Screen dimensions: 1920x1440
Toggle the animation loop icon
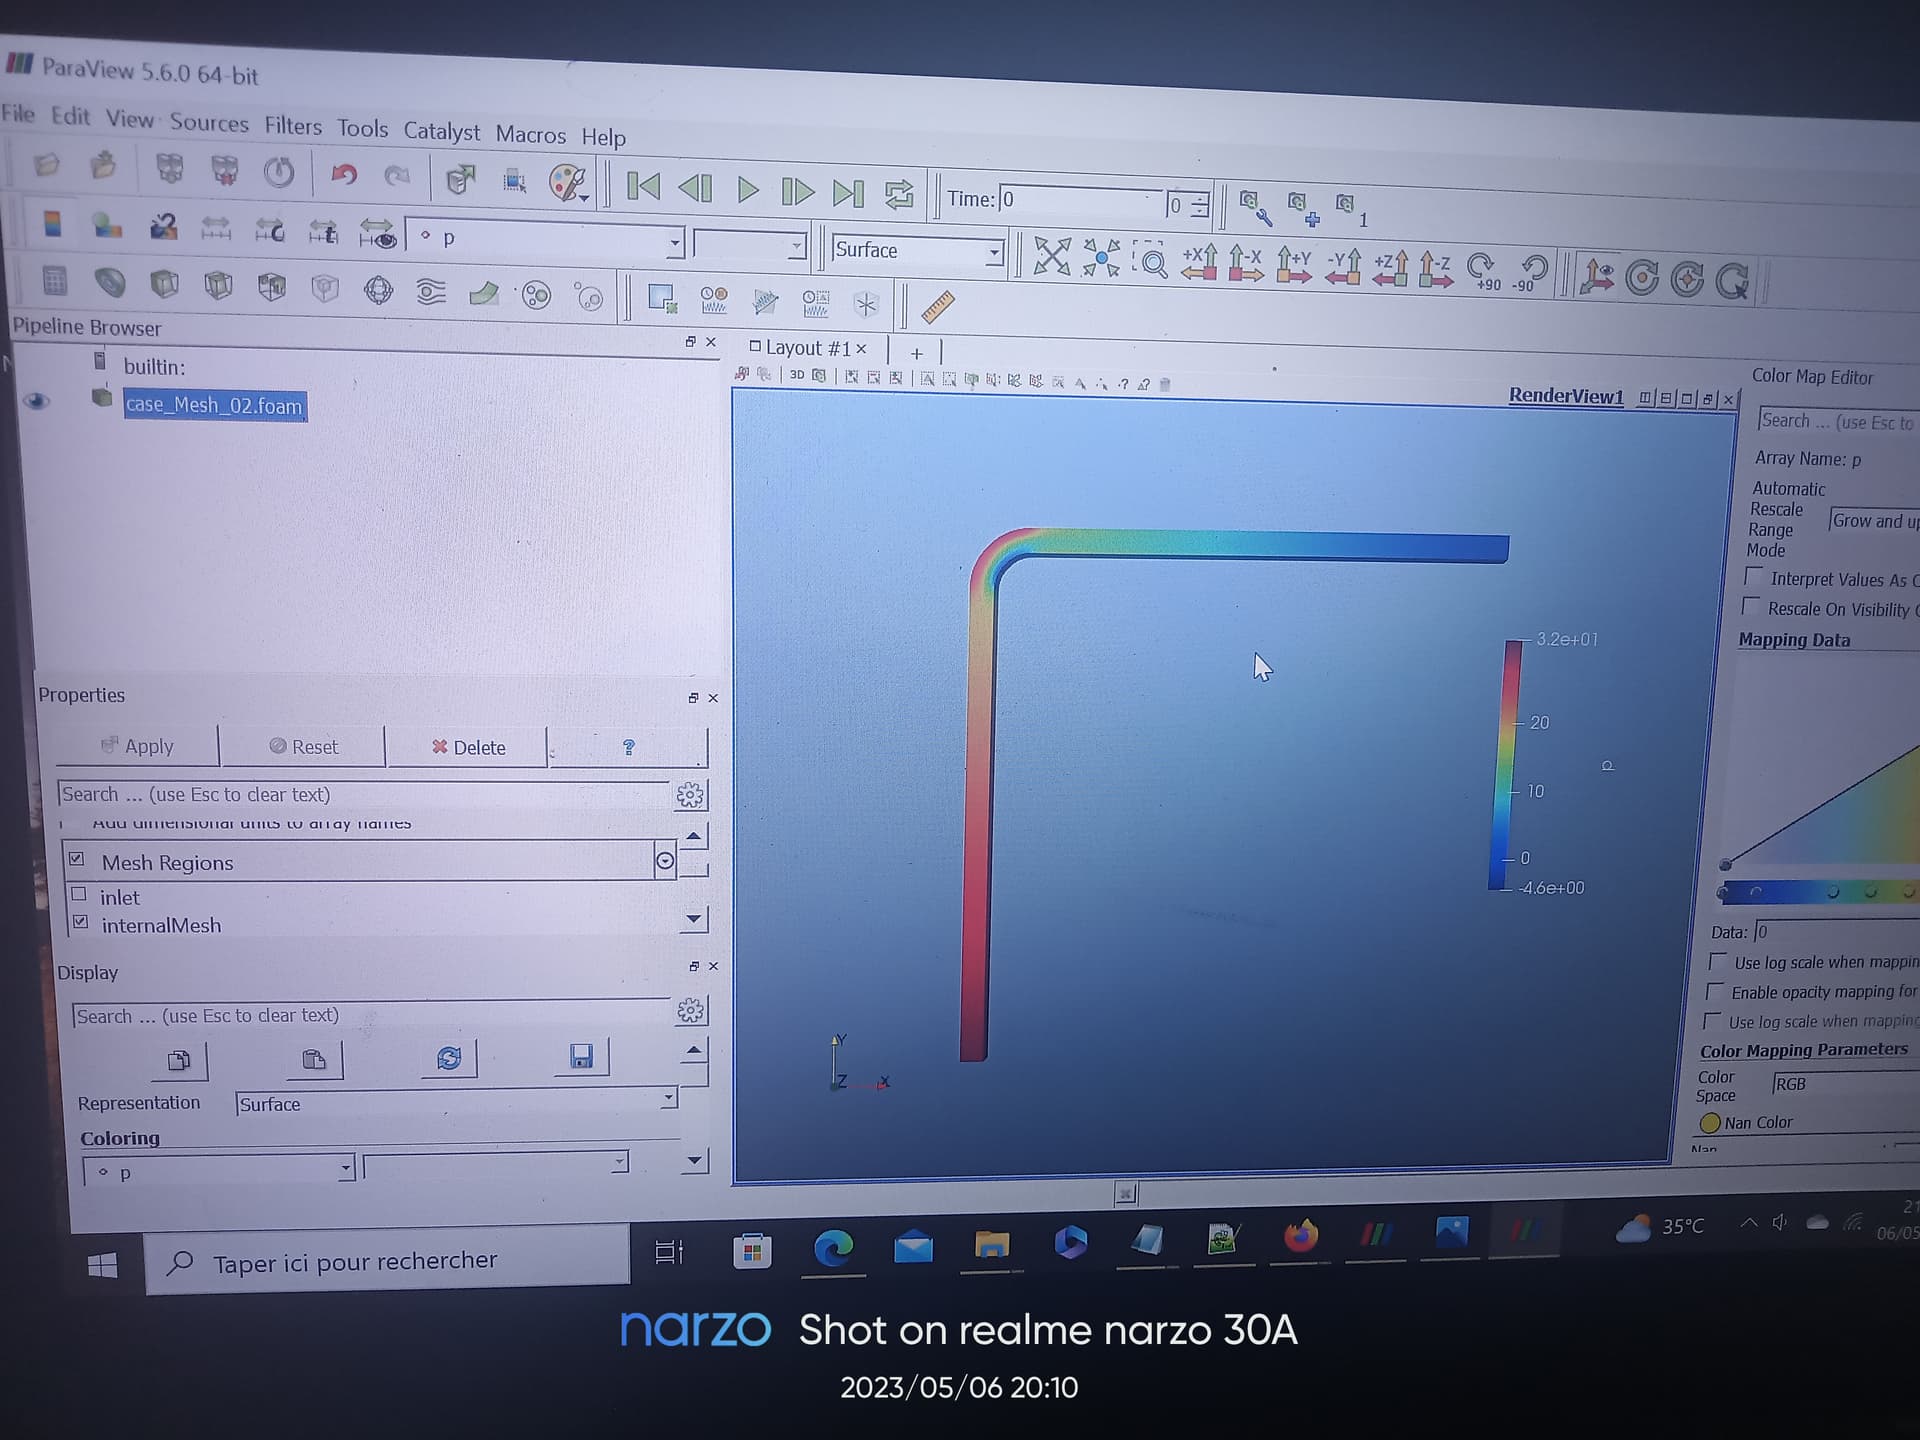pos(899,194)
